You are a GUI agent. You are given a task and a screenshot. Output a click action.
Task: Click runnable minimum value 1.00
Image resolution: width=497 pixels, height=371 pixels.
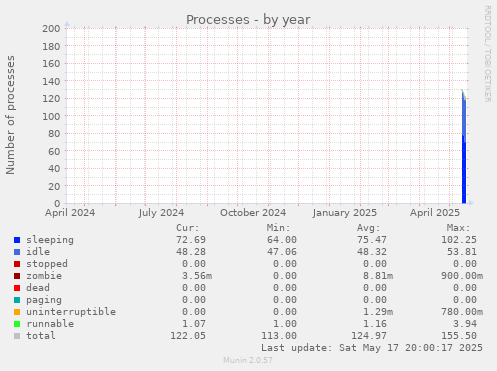285,324
